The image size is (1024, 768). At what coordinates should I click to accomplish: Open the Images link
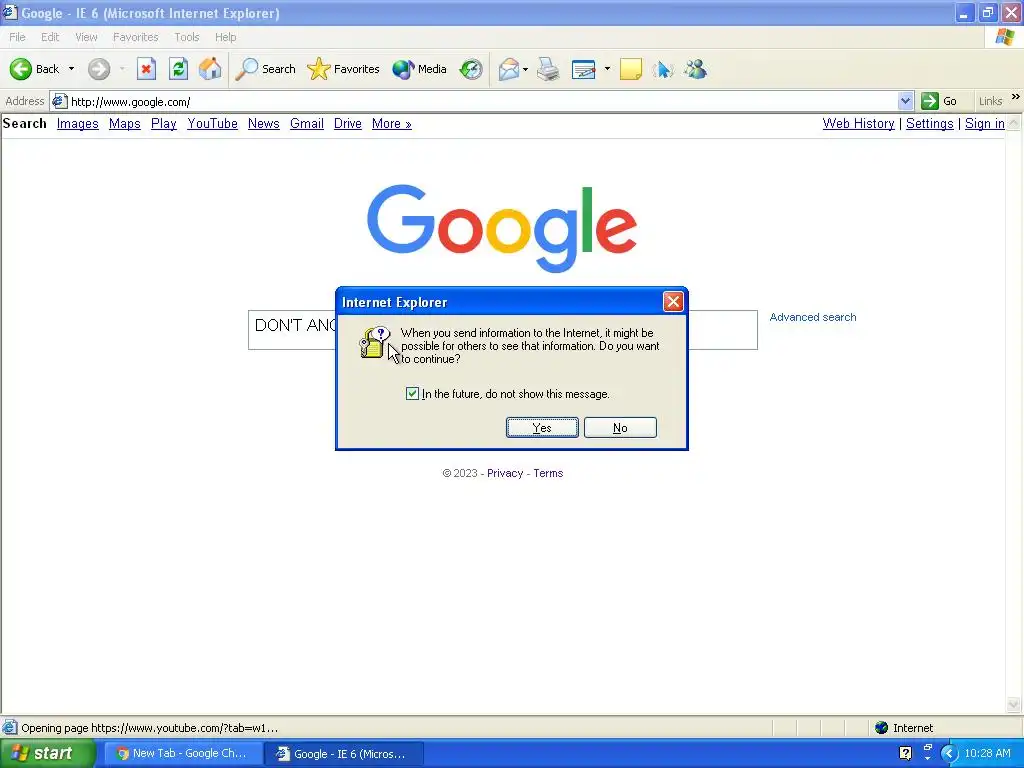pyautogui.click(x=78, y=123)
